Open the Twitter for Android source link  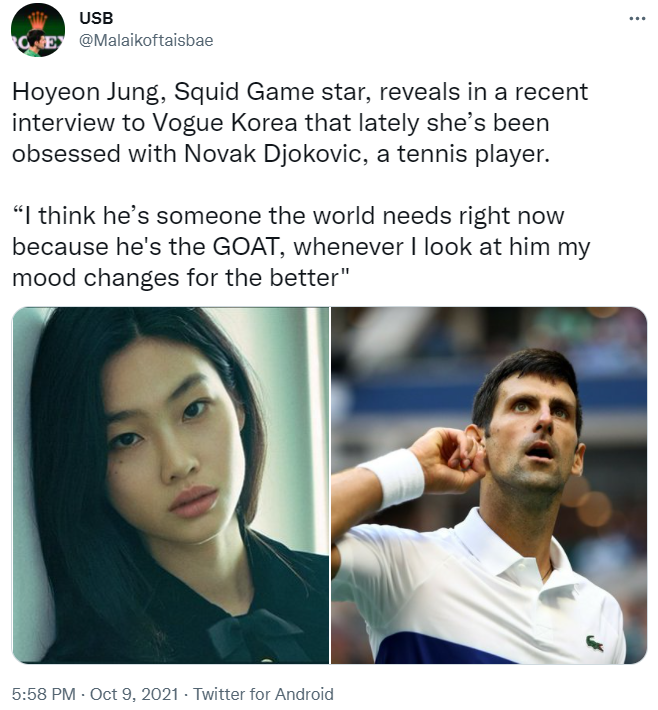click(264, 694)
